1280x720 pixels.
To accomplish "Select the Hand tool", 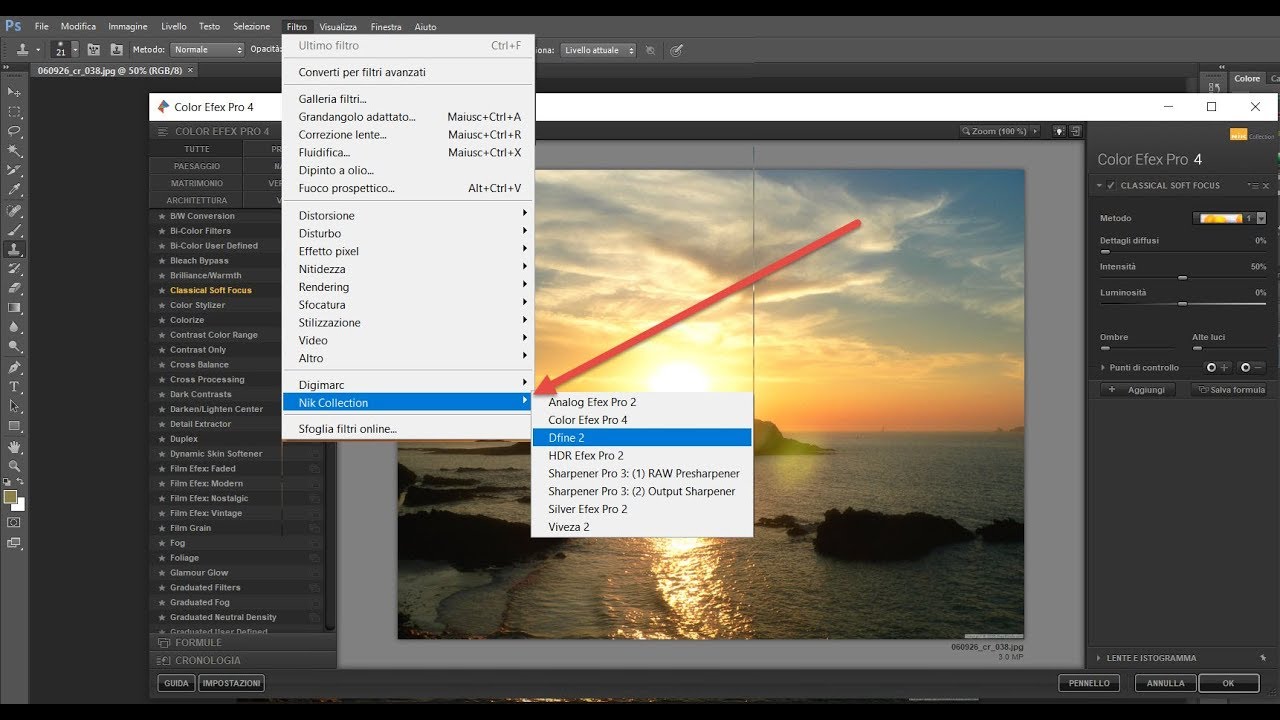I will click(14, 447).
